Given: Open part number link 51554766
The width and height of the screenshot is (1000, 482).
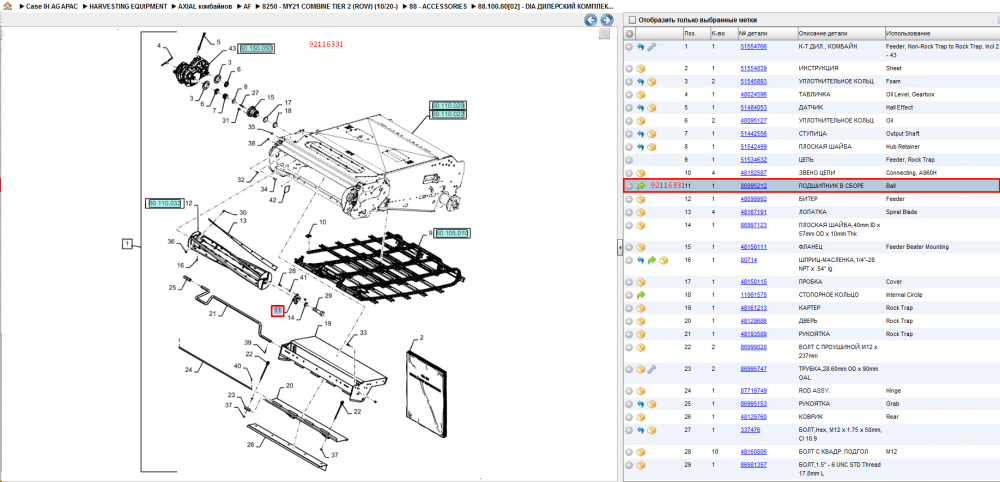Looking at the screenshot, I should click(x=753, y=47).
